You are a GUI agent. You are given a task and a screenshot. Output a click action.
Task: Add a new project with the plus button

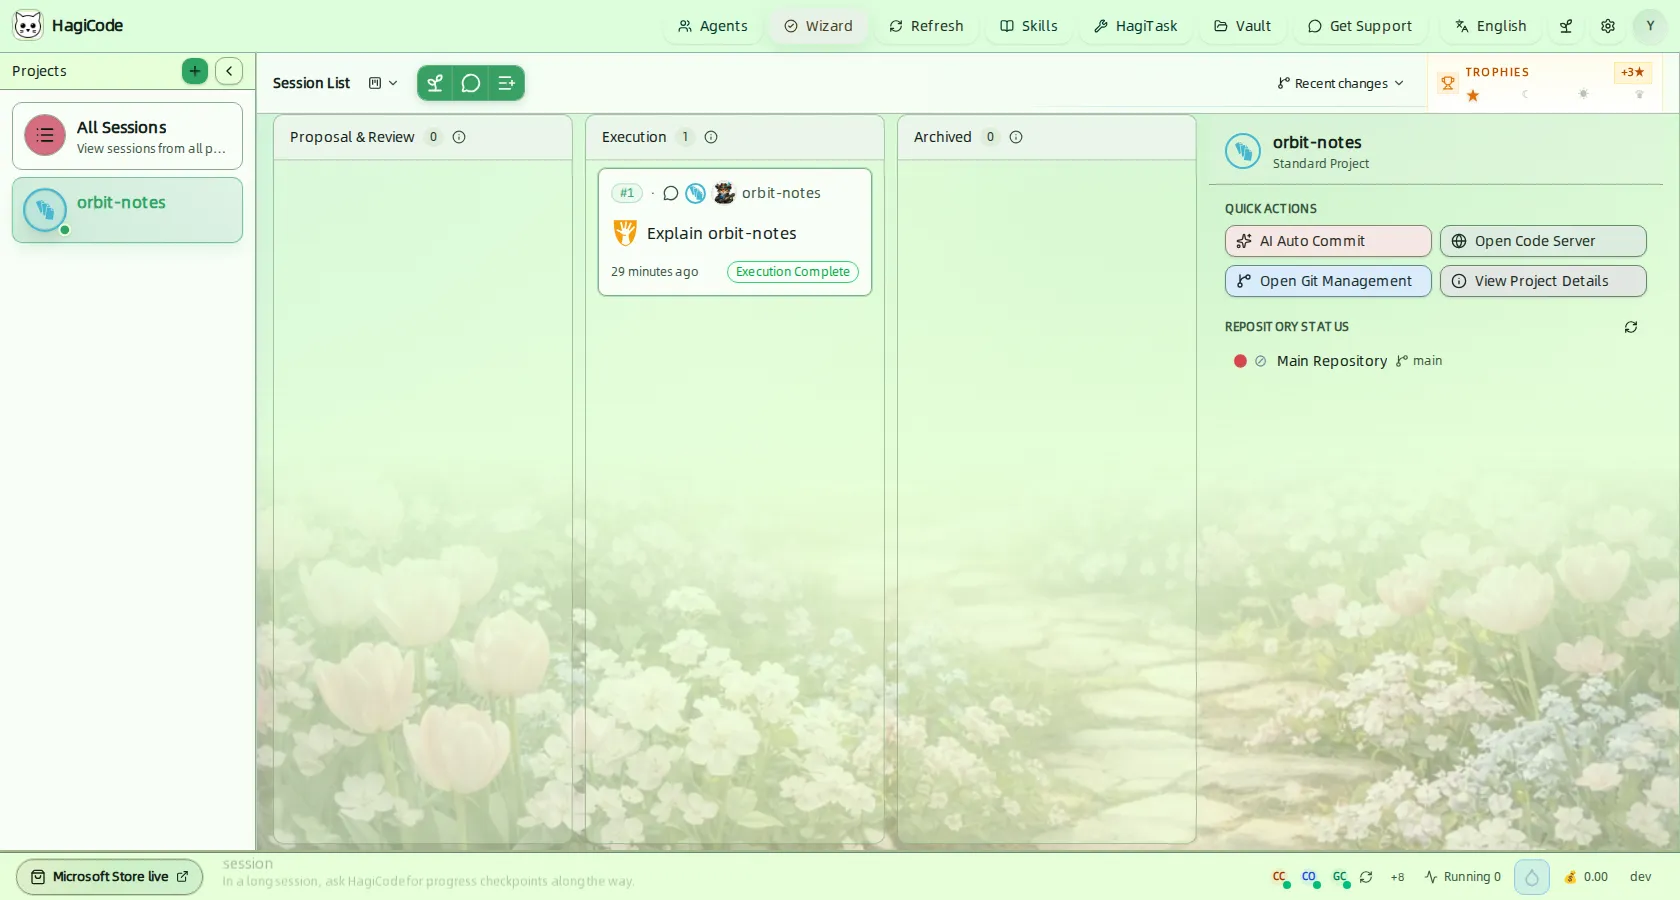click(195, 71)
